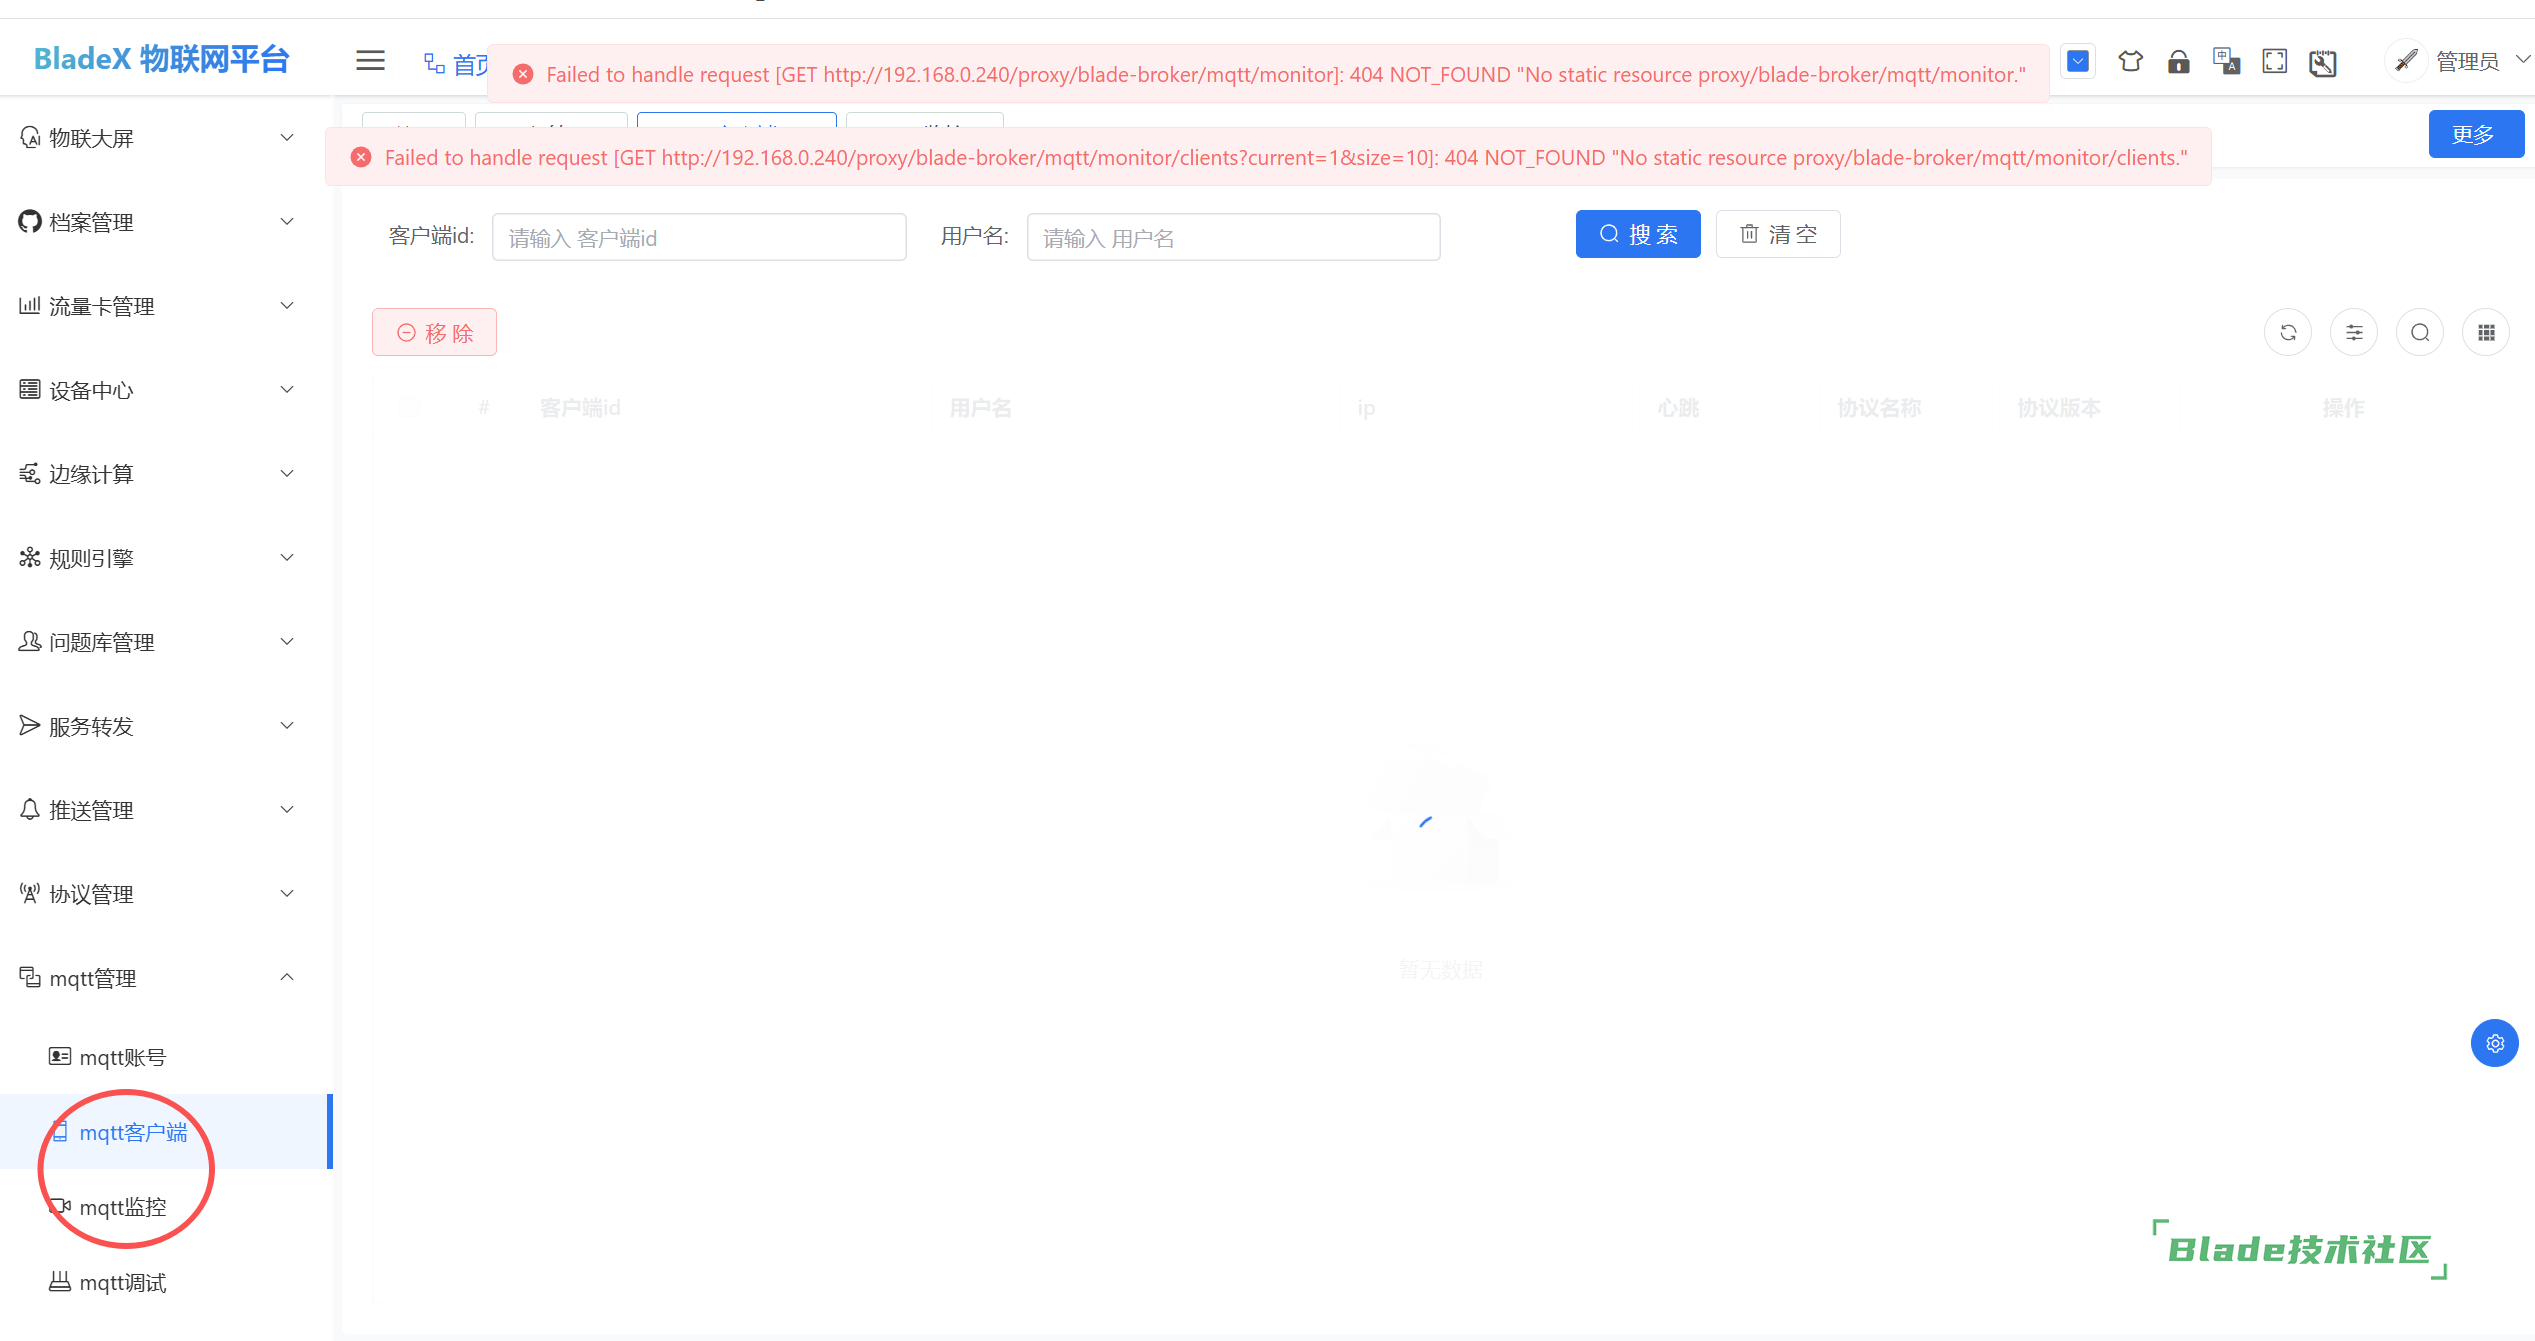The width and height of the screenshot is (2535, 1341).
Task: Click the 清空 clear button
Action: click(1778, 233)
